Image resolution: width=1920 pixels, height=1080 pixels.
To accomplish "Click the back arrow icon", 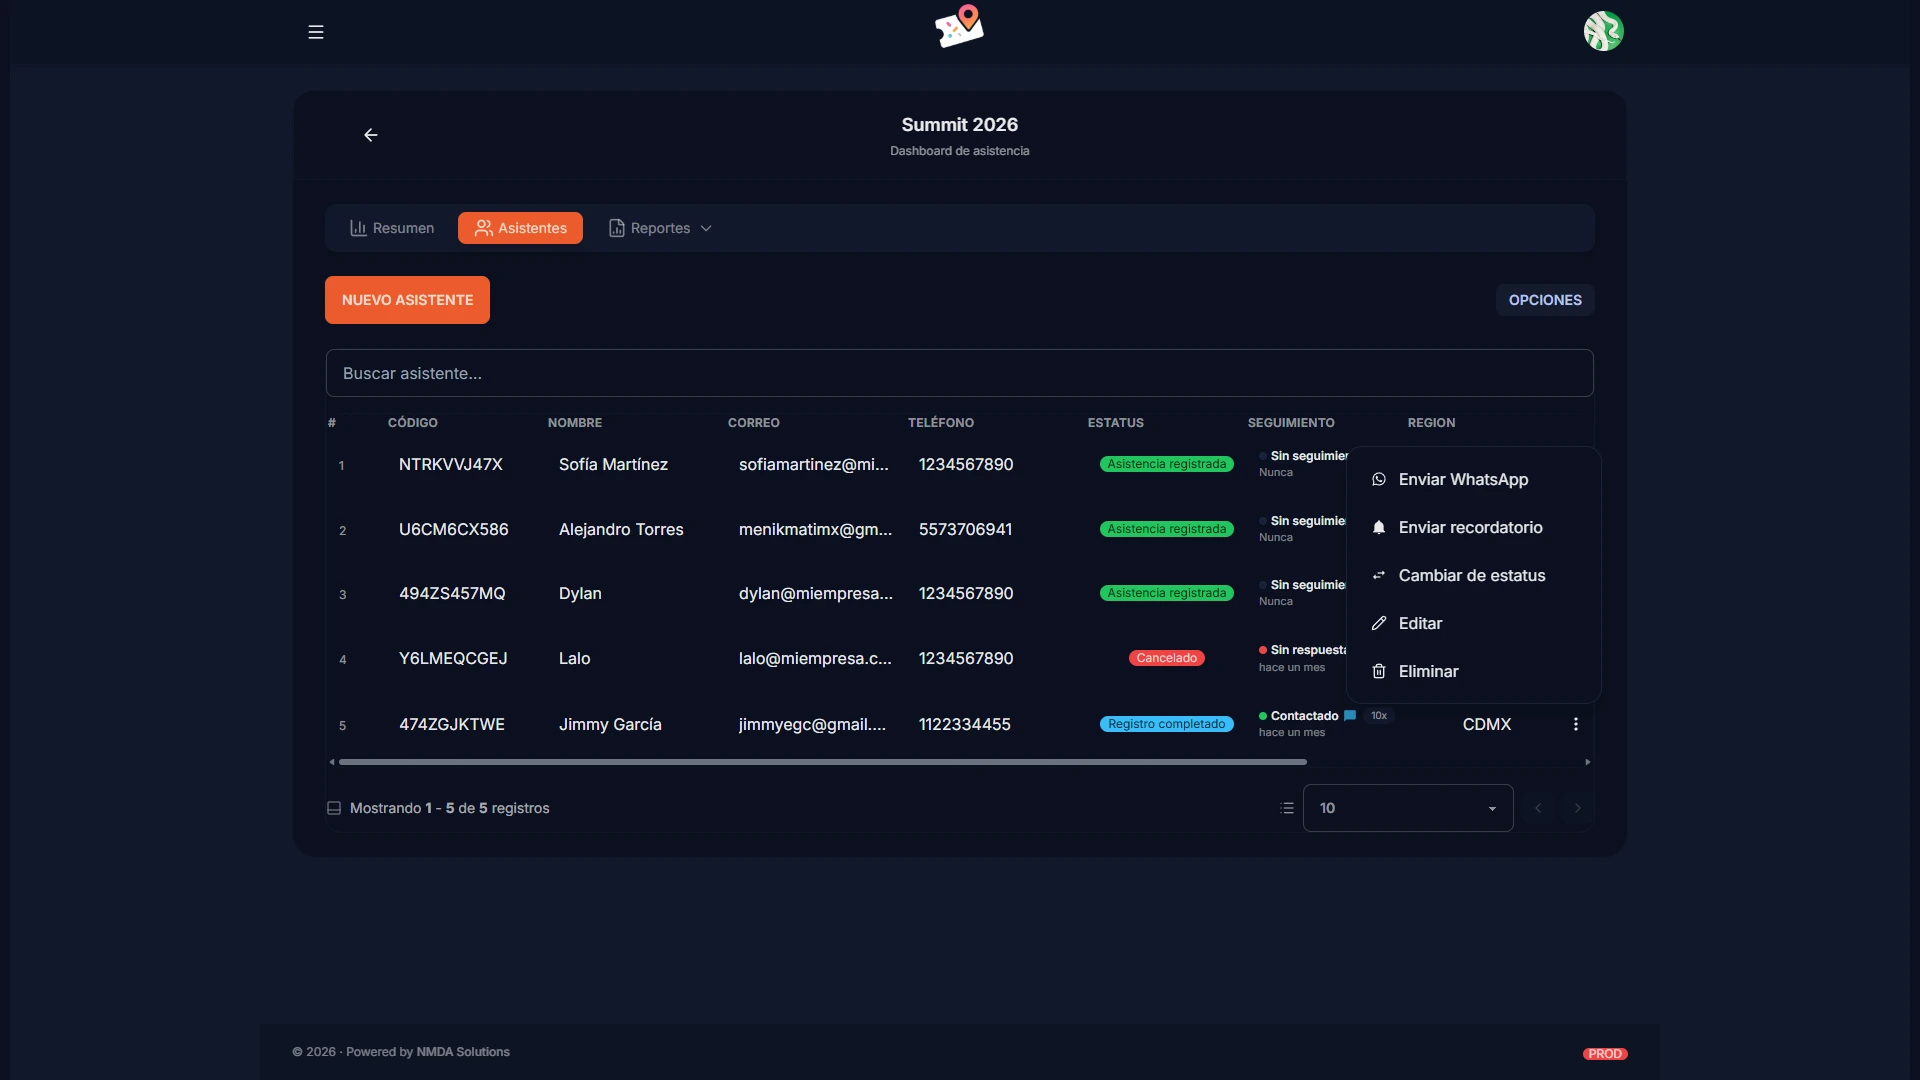I will 371,135.
